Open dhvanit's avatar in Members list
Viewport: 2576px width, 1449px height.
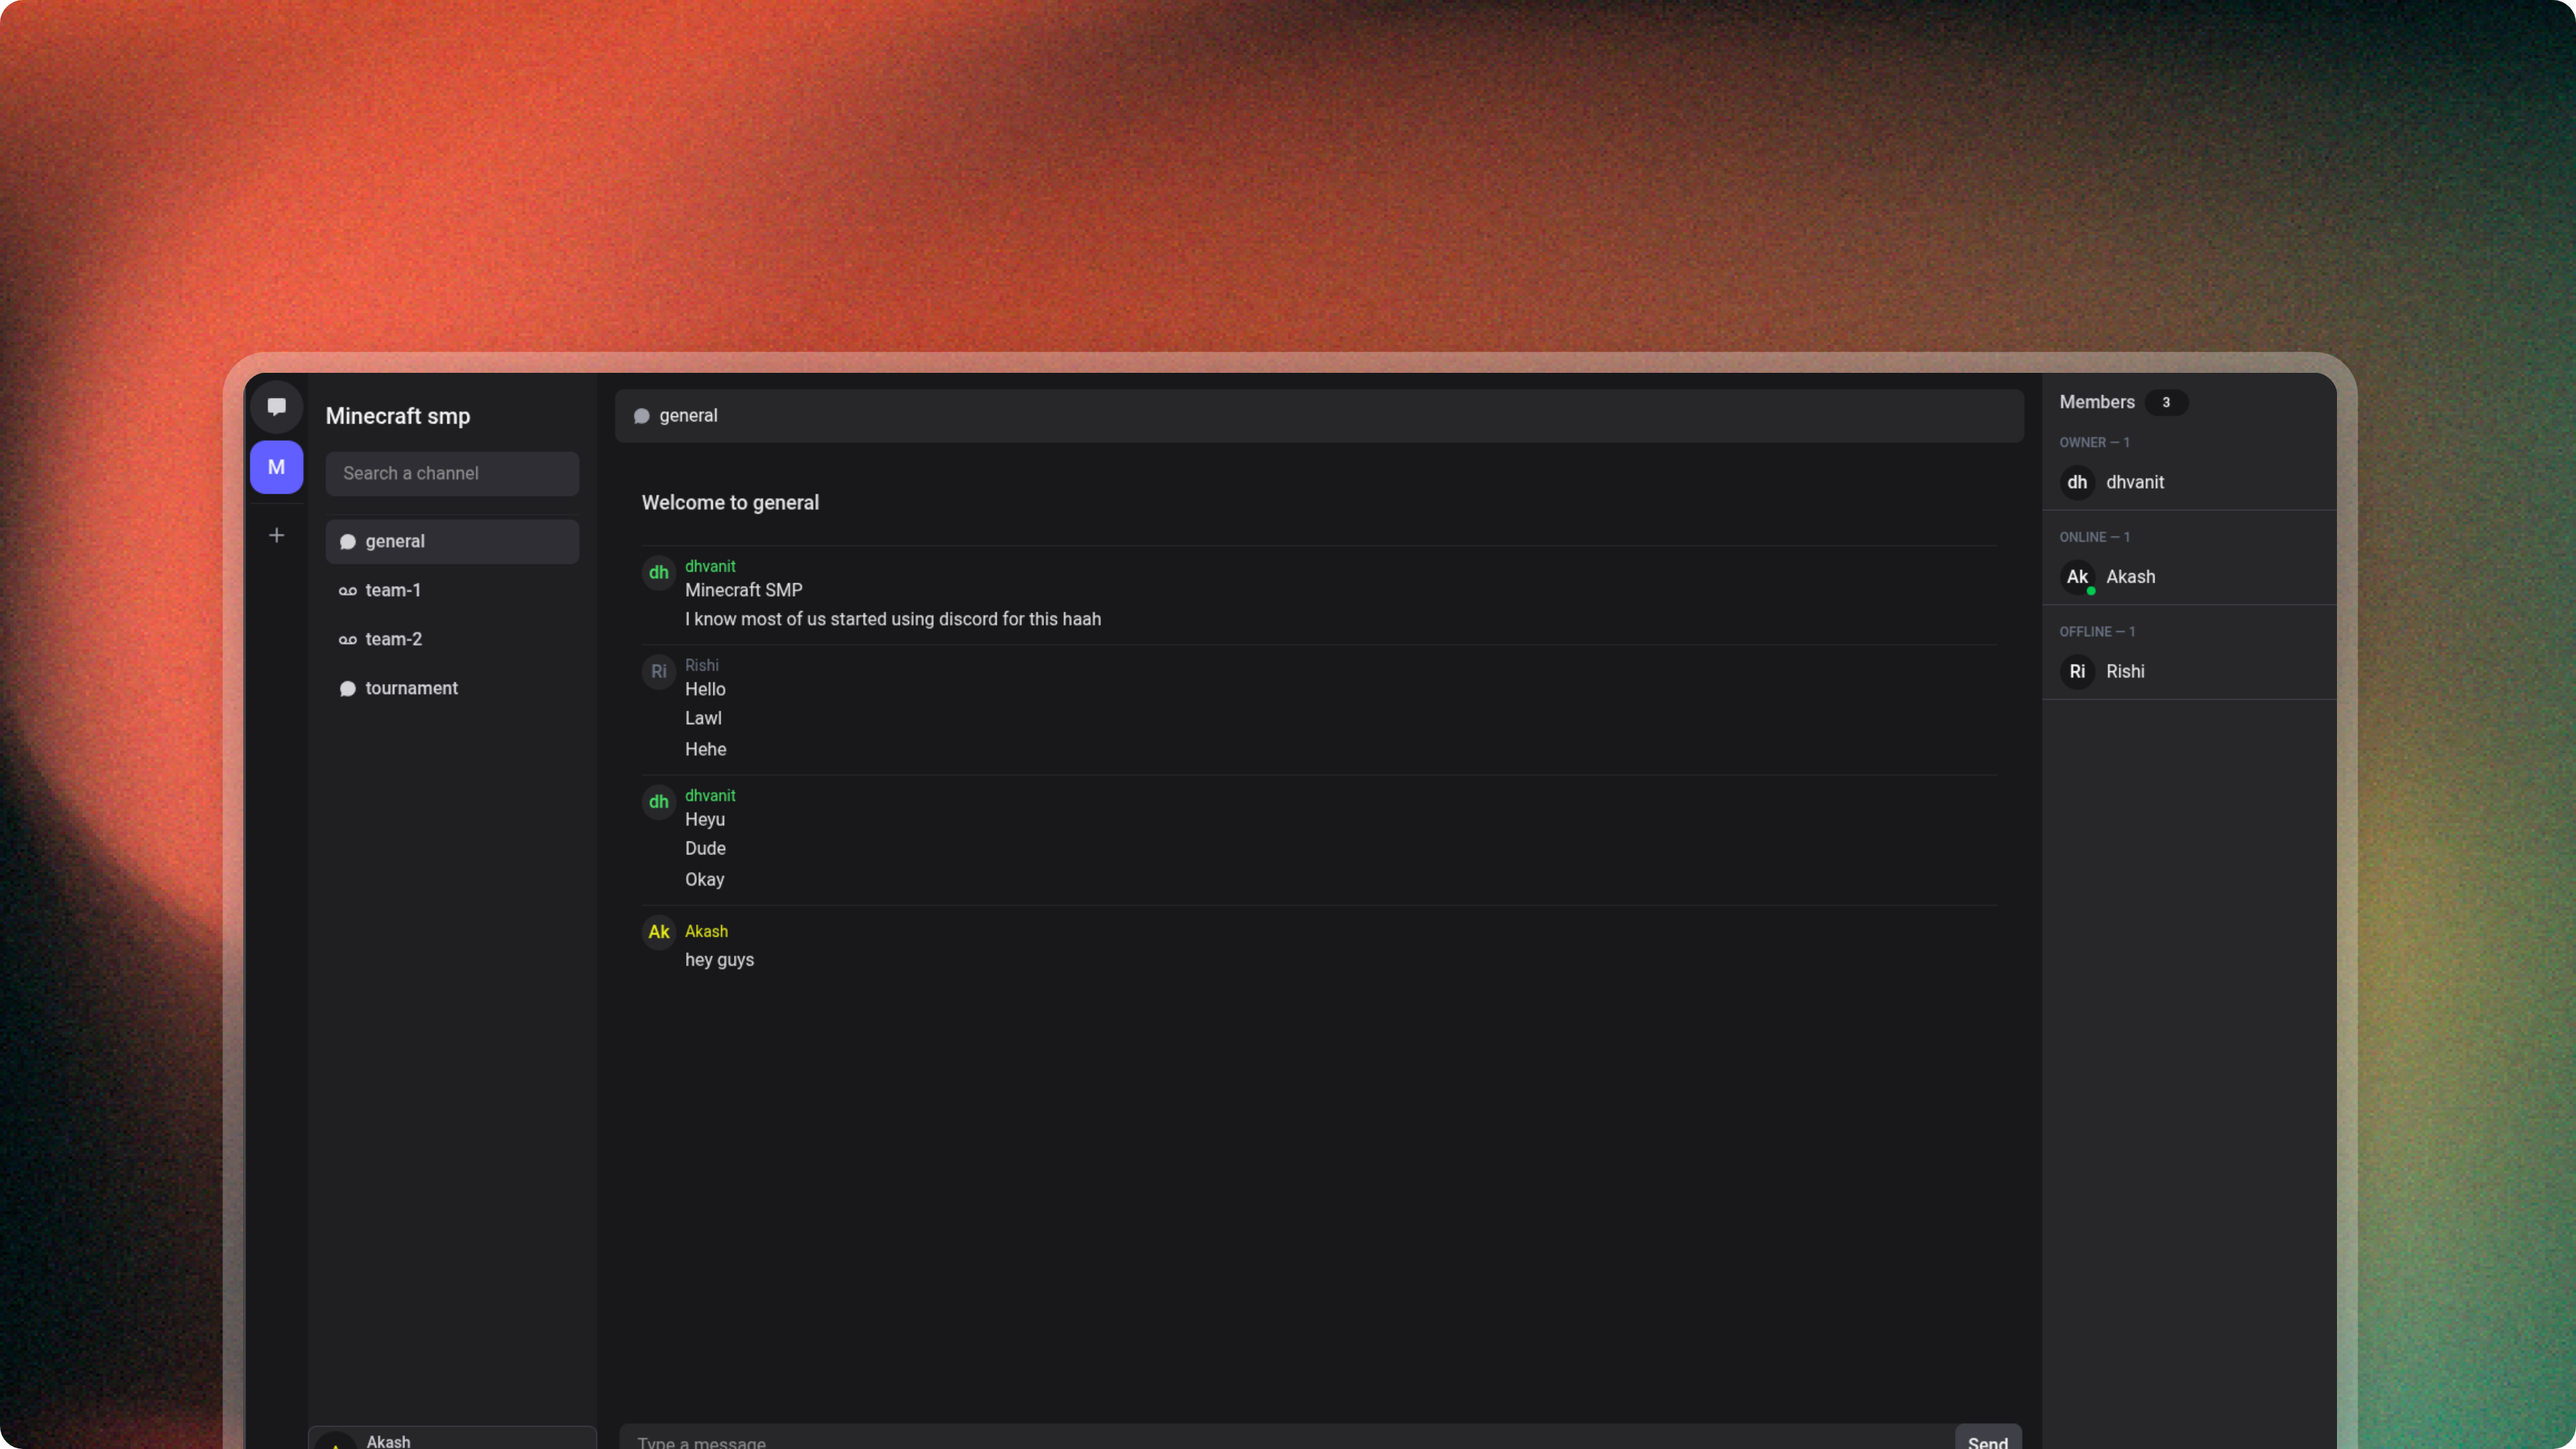tap(2077, 482)
